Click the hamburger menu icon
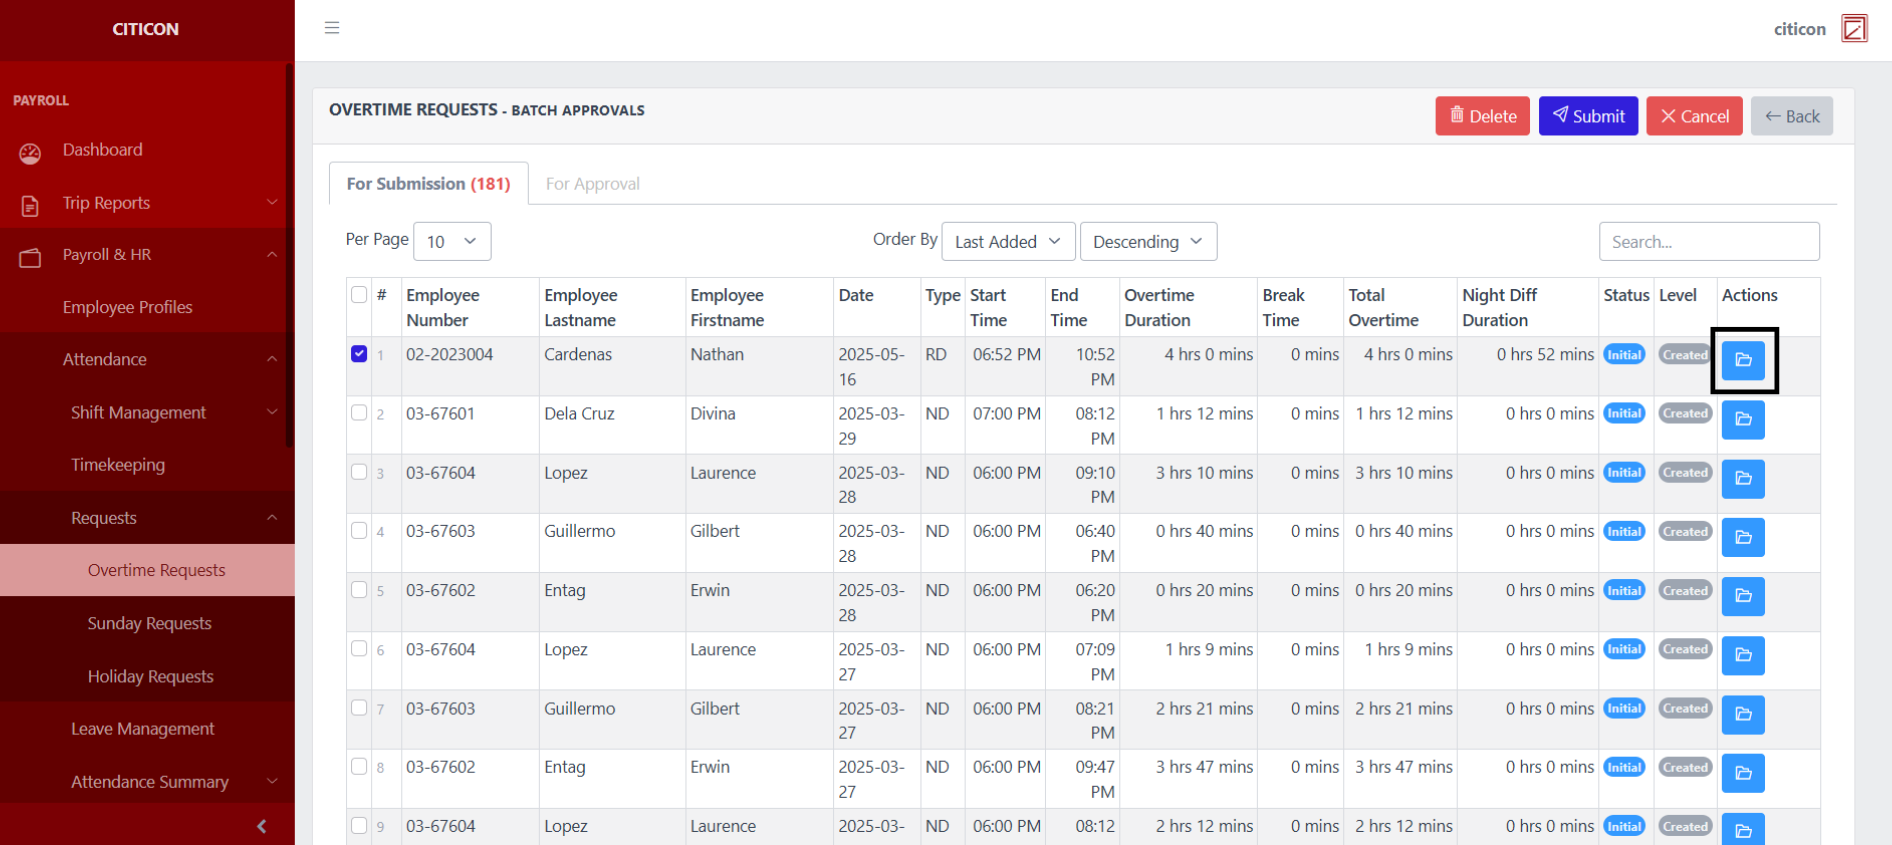 click(332, 28)
